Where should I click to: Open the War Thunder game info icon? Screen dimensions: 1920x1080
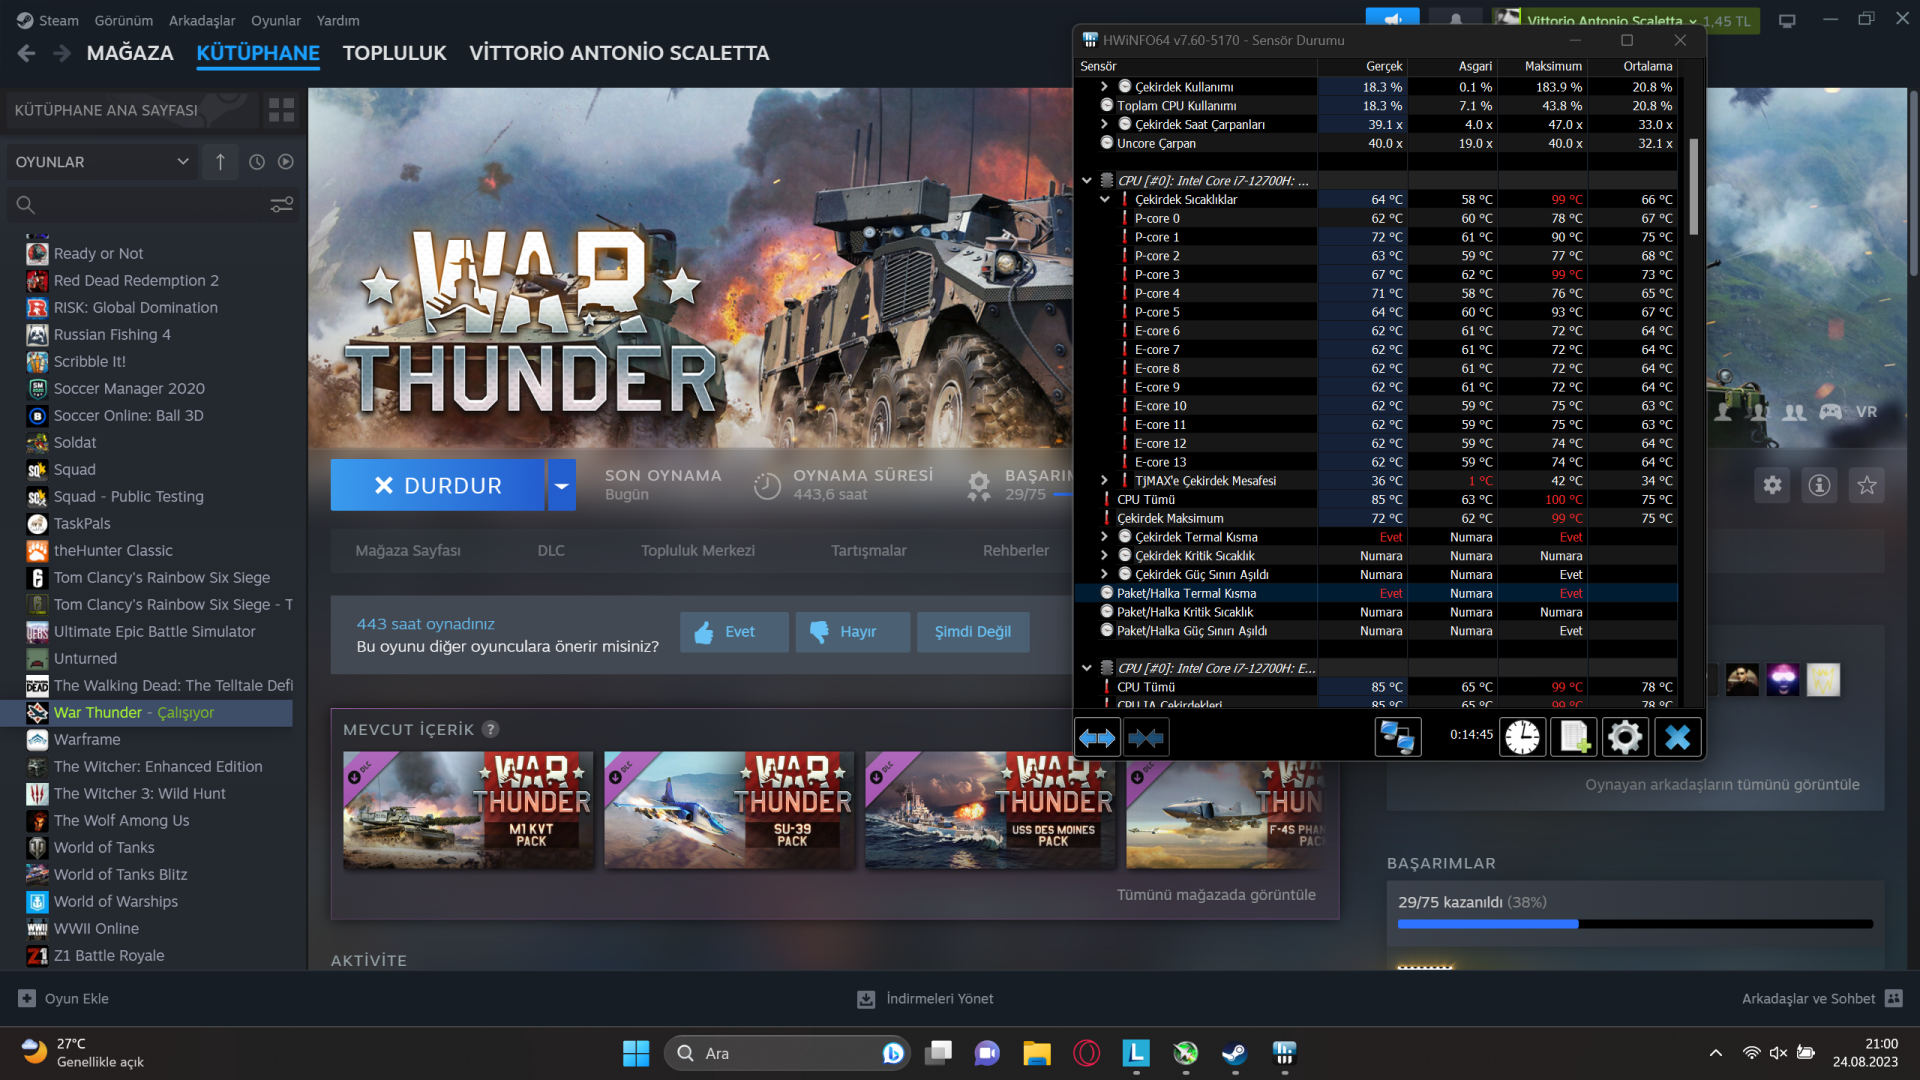tap(1819, 486)
